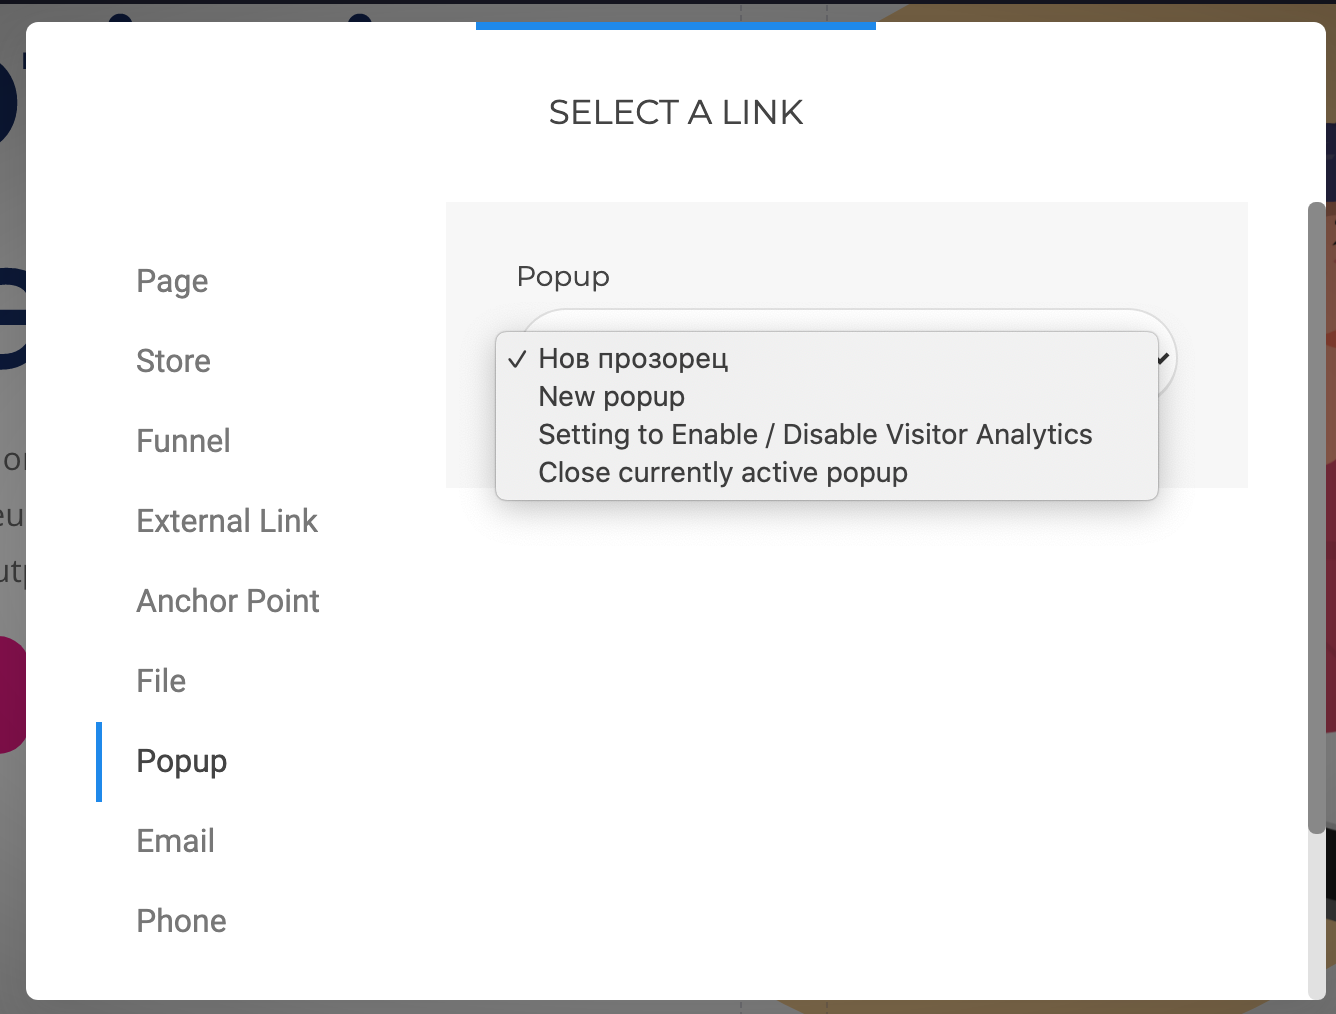The height and width of the screenshot is (1014, 1336).
Task: Click the pink button behind the dialog
Action: (12, 694)
